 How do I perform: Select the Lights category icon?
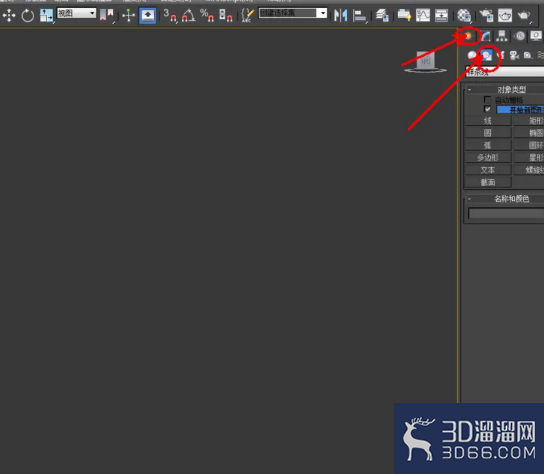[x=500, y=55]
